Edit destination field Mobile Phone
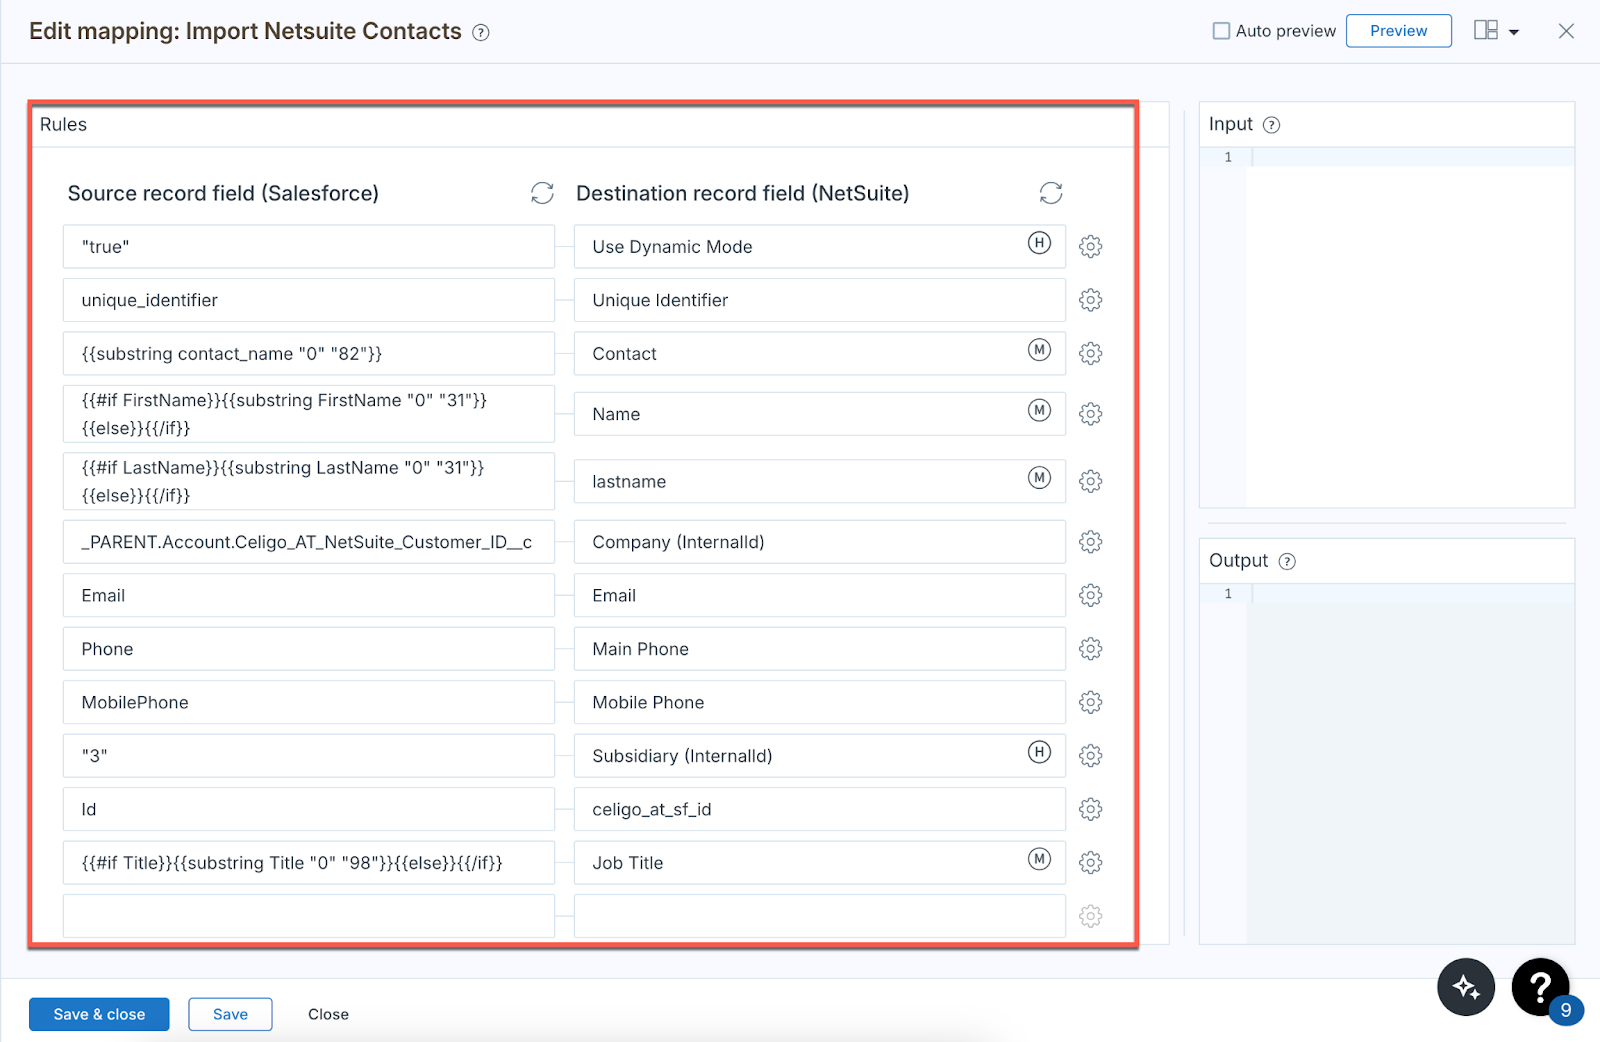The image size is (1600, 1042). point(819,702)
